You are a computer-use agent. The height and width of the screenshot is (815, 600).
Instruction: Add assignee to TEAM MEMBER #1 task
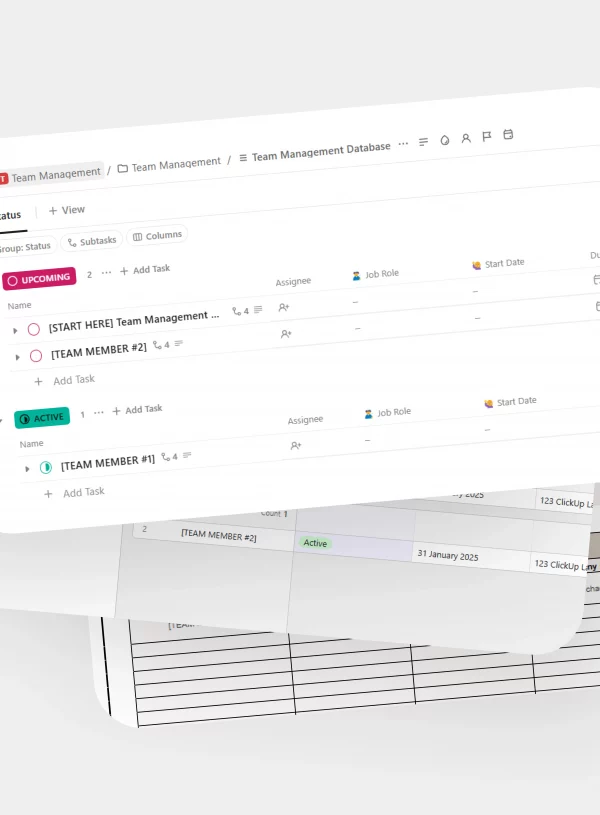tap(296, 445)
